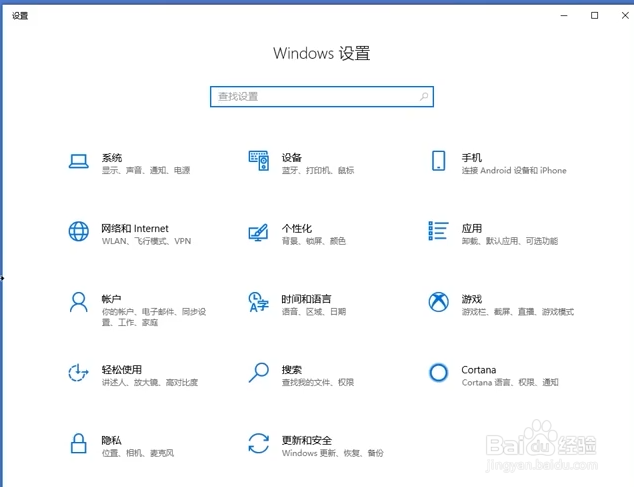Screen dimensions: 634x487
Task: Click the phone icon for 手机
Action: point(439,161)
